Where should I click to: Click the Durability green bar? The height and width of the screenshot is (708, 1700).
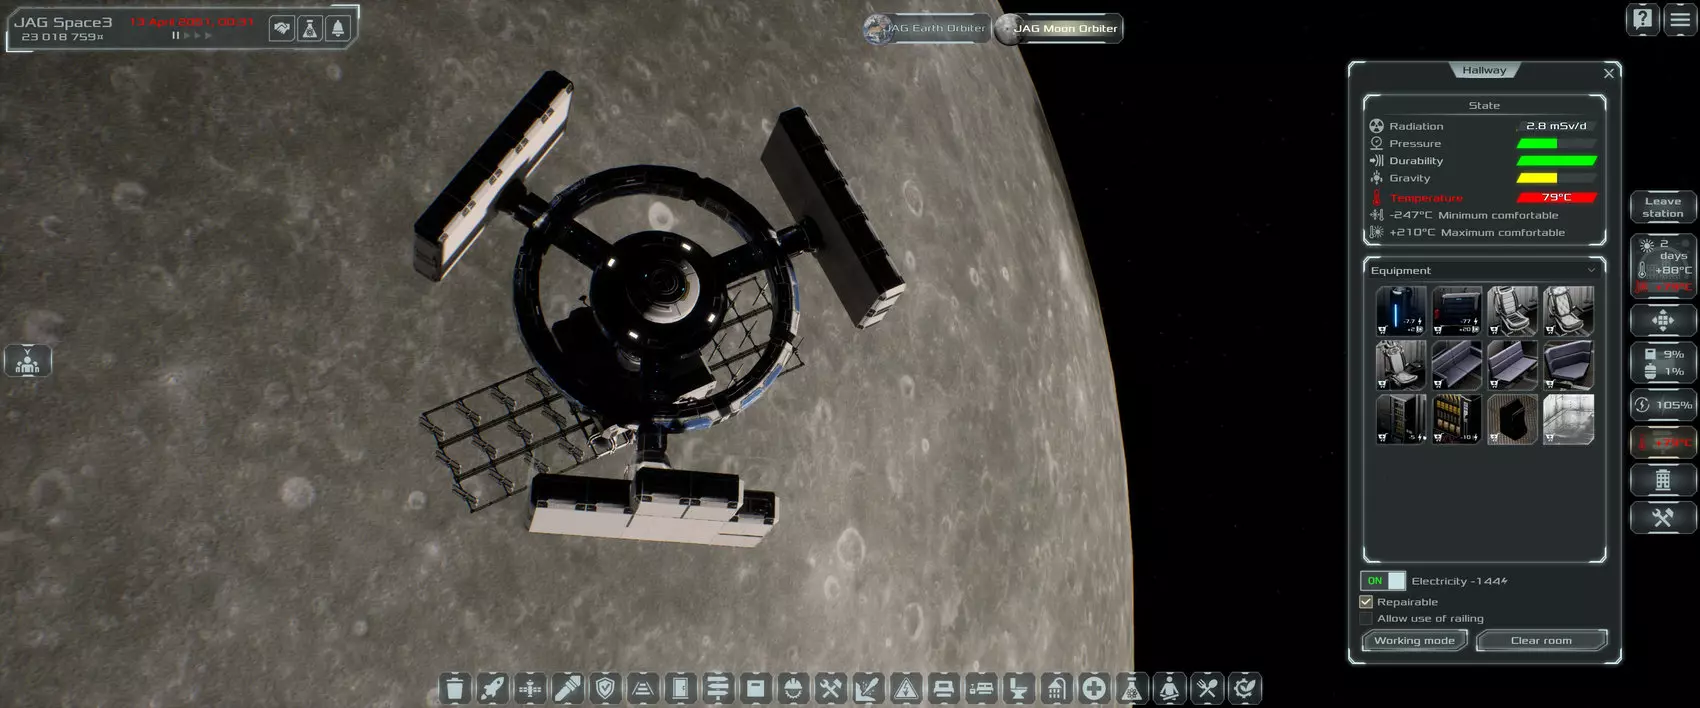[x=1557, y=161]
